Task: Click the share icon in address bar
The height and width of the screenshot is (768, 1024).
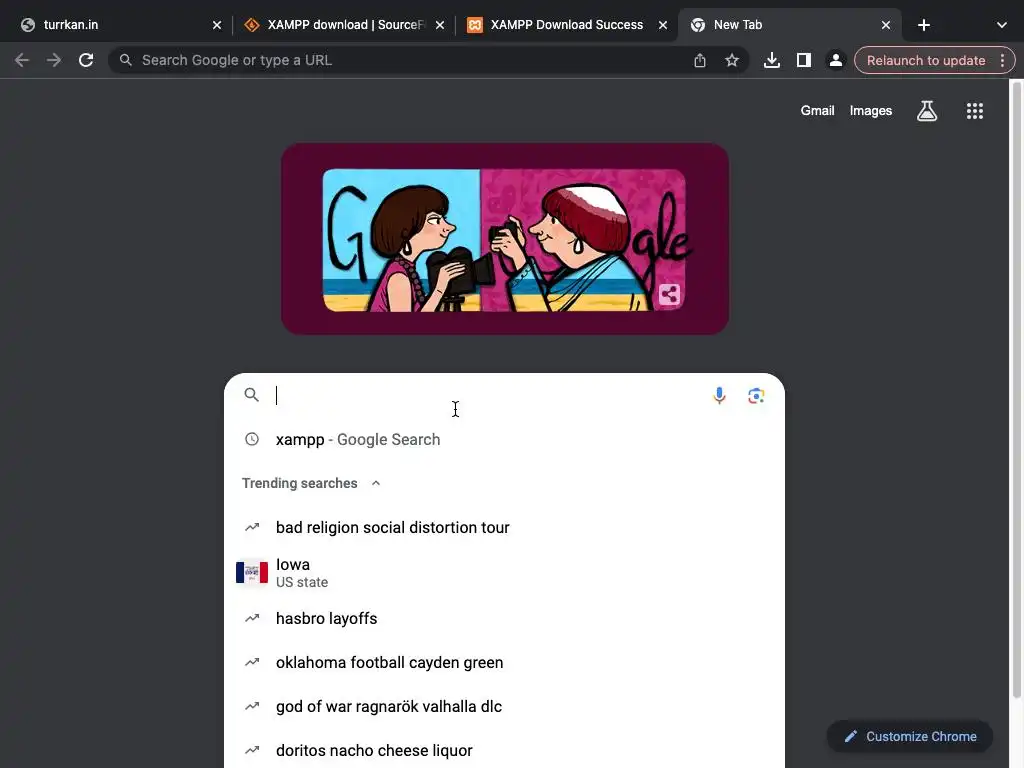Action: pos(700,60)
